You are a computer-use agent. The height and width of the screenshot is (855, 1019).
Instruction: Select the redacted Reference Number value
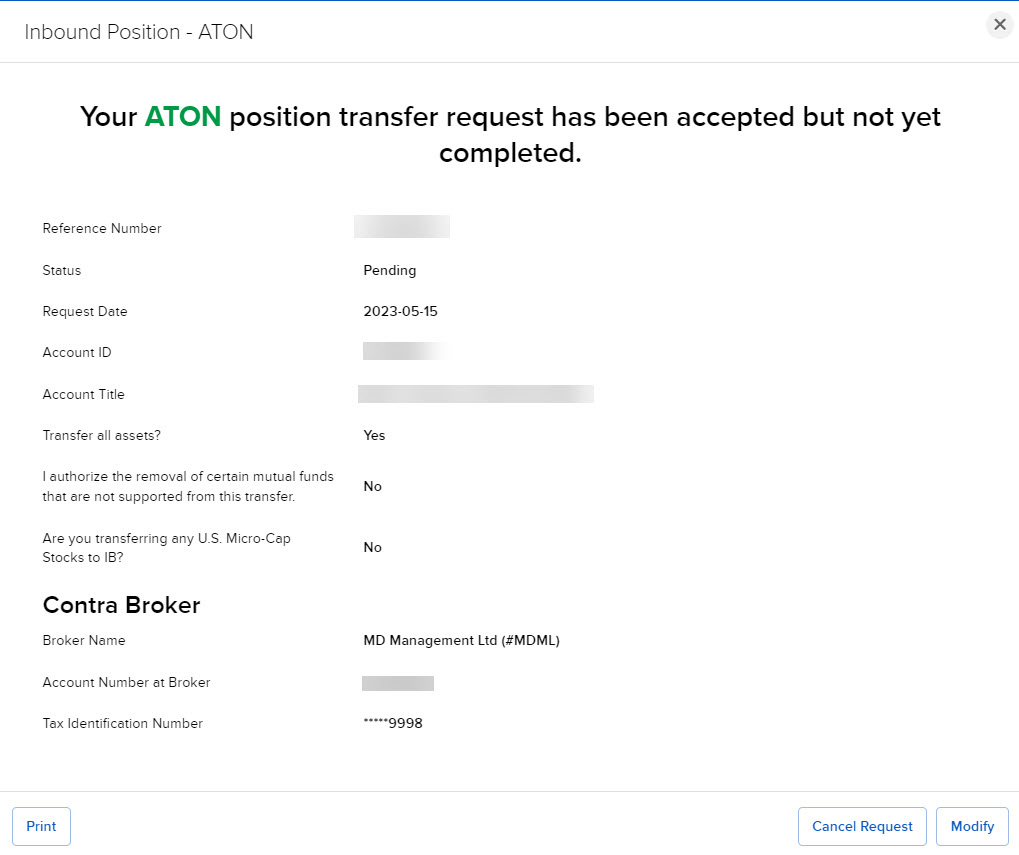point(402,227)
